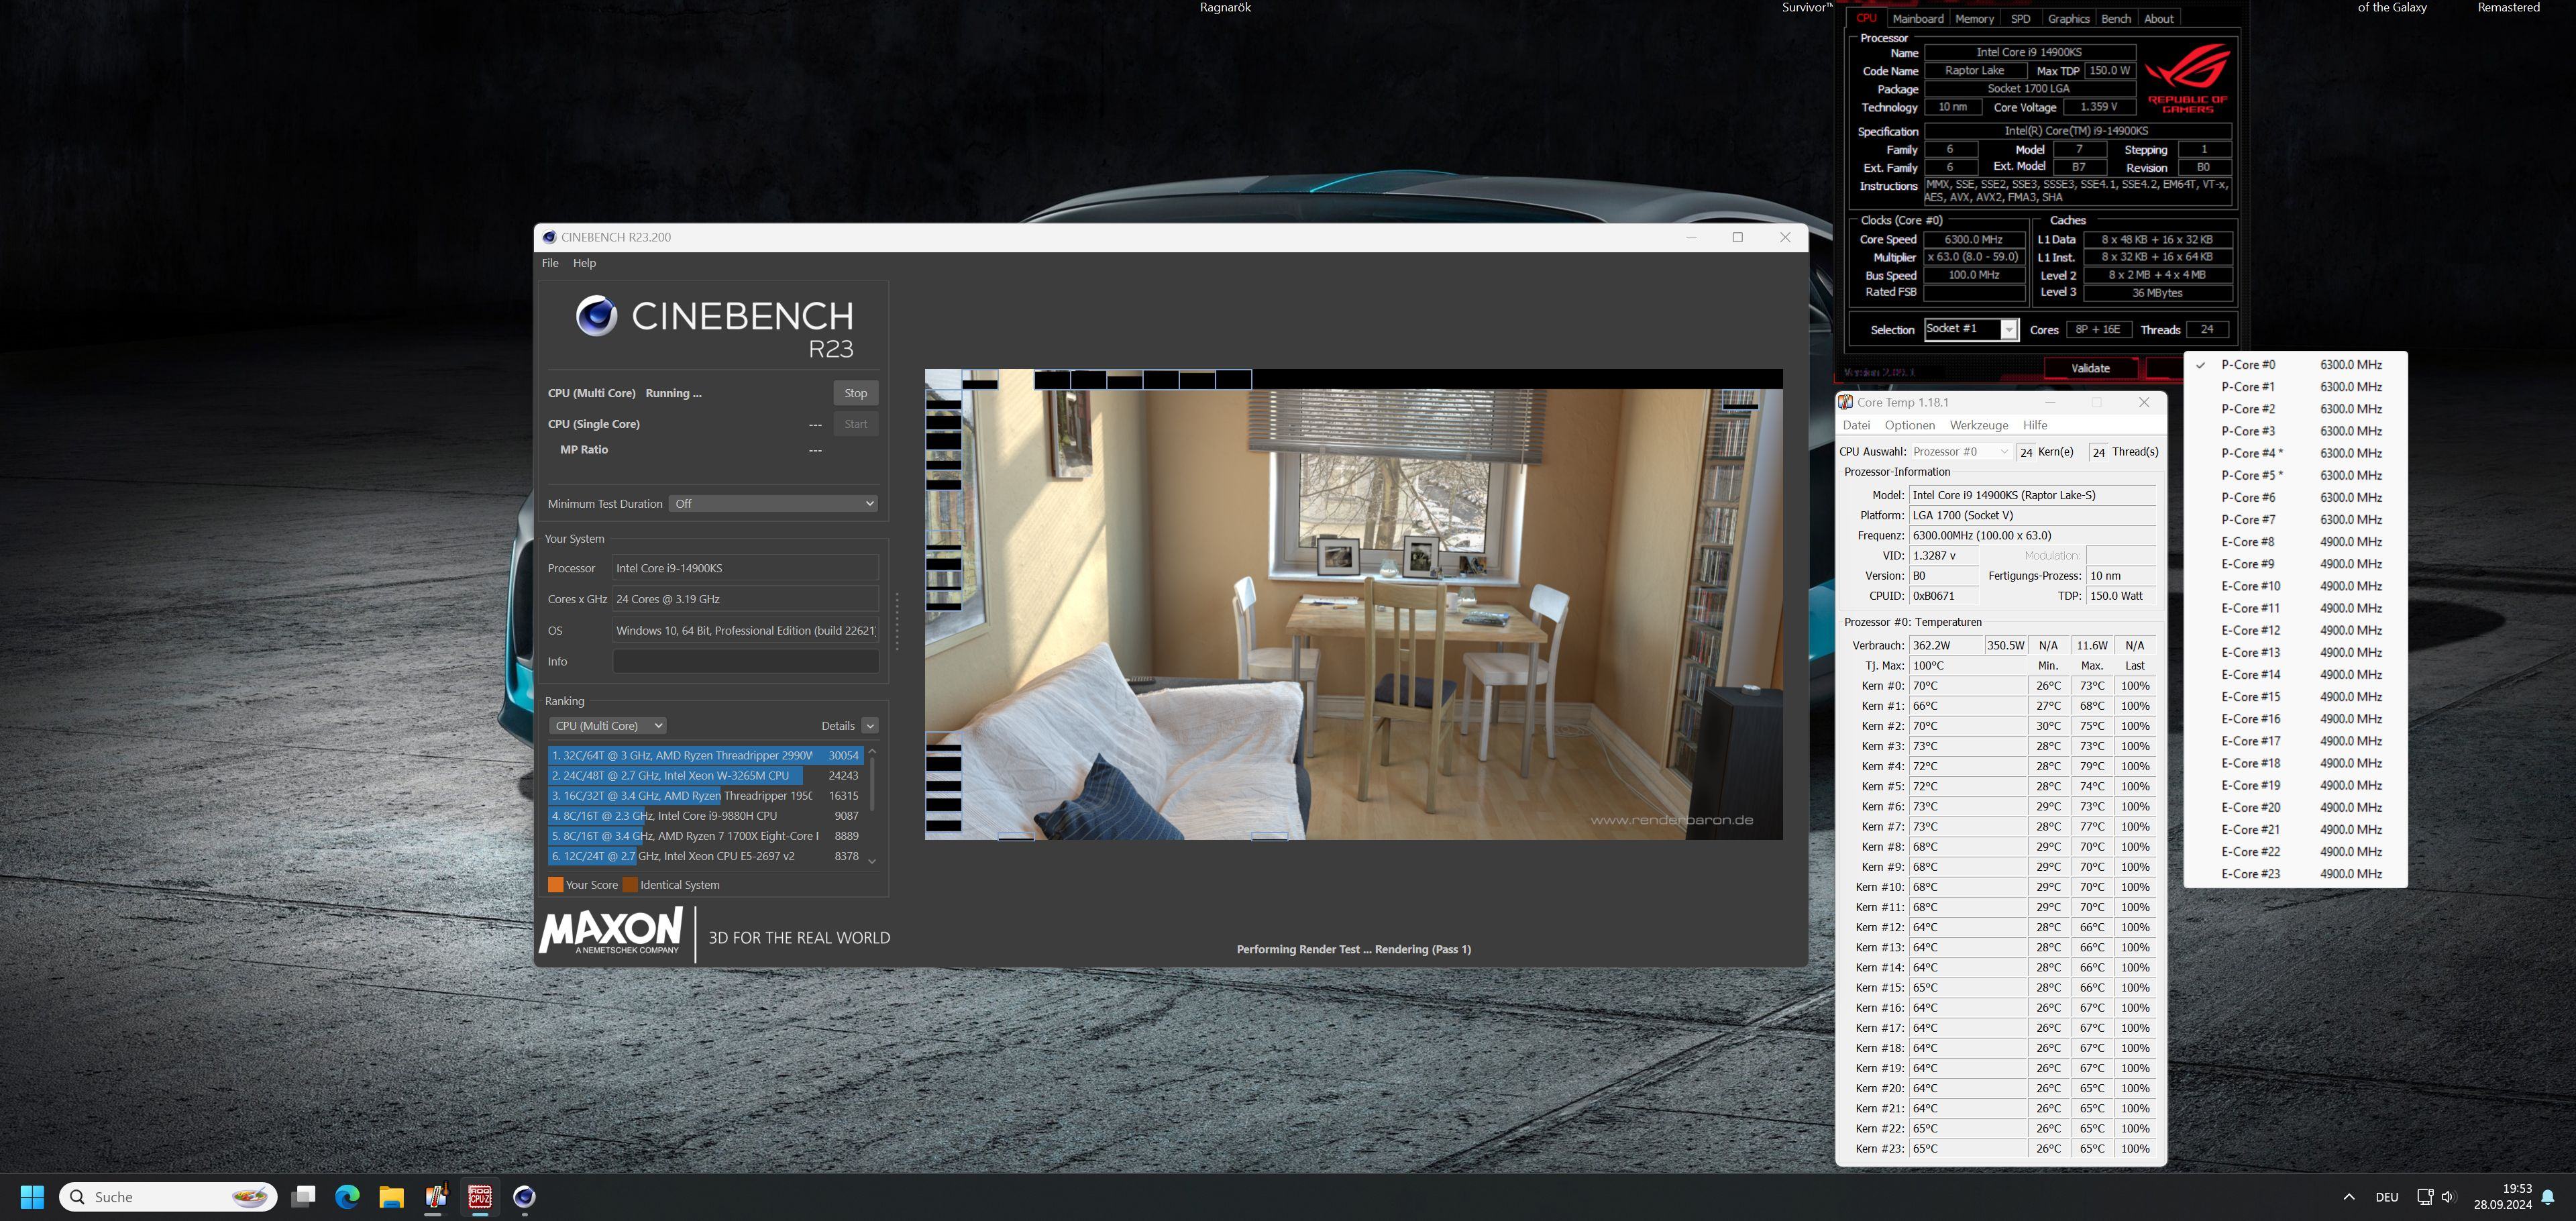2576x1221 pixels.
Task: Select E-Core #8 from clock list
Action: coord(2248,542)
